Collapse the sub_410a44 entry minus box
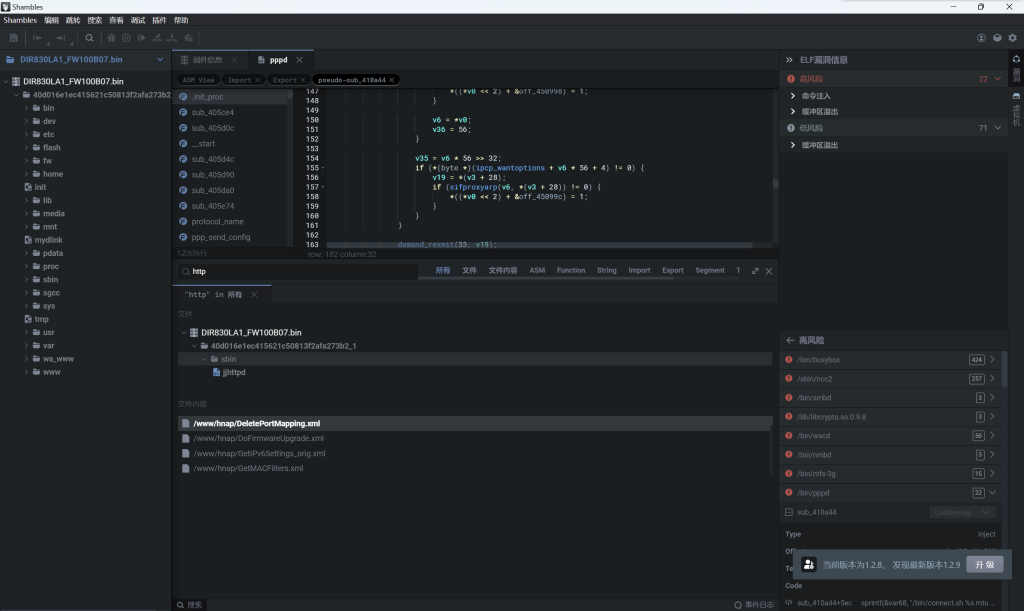This screenshot has width=1024, height=611. (x=789, y=512)
